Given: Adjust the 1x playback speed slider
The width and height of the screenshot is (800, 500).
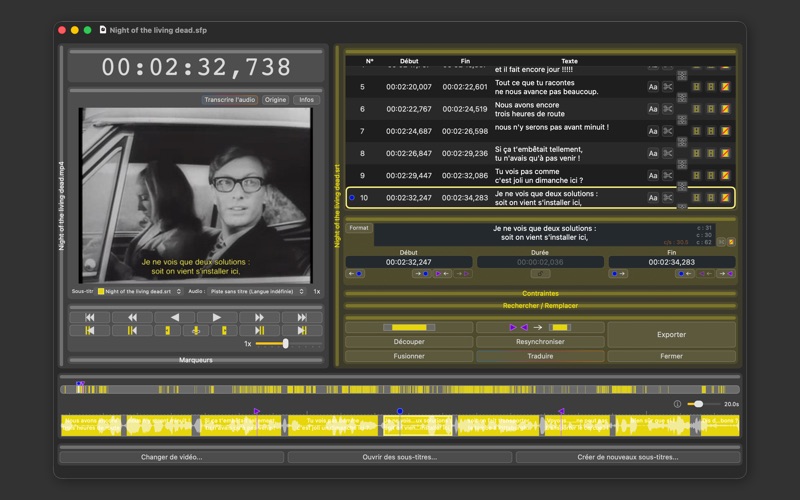Looking at the screenshot, I should click(x=286, y=344).
